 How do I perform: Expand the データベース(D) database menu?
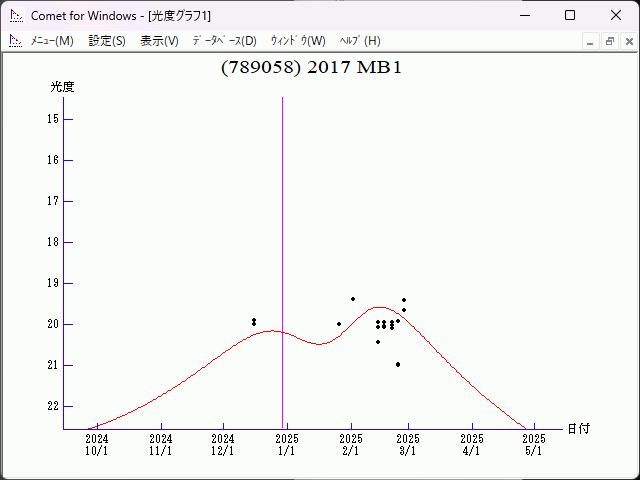(x=224, y=41)
